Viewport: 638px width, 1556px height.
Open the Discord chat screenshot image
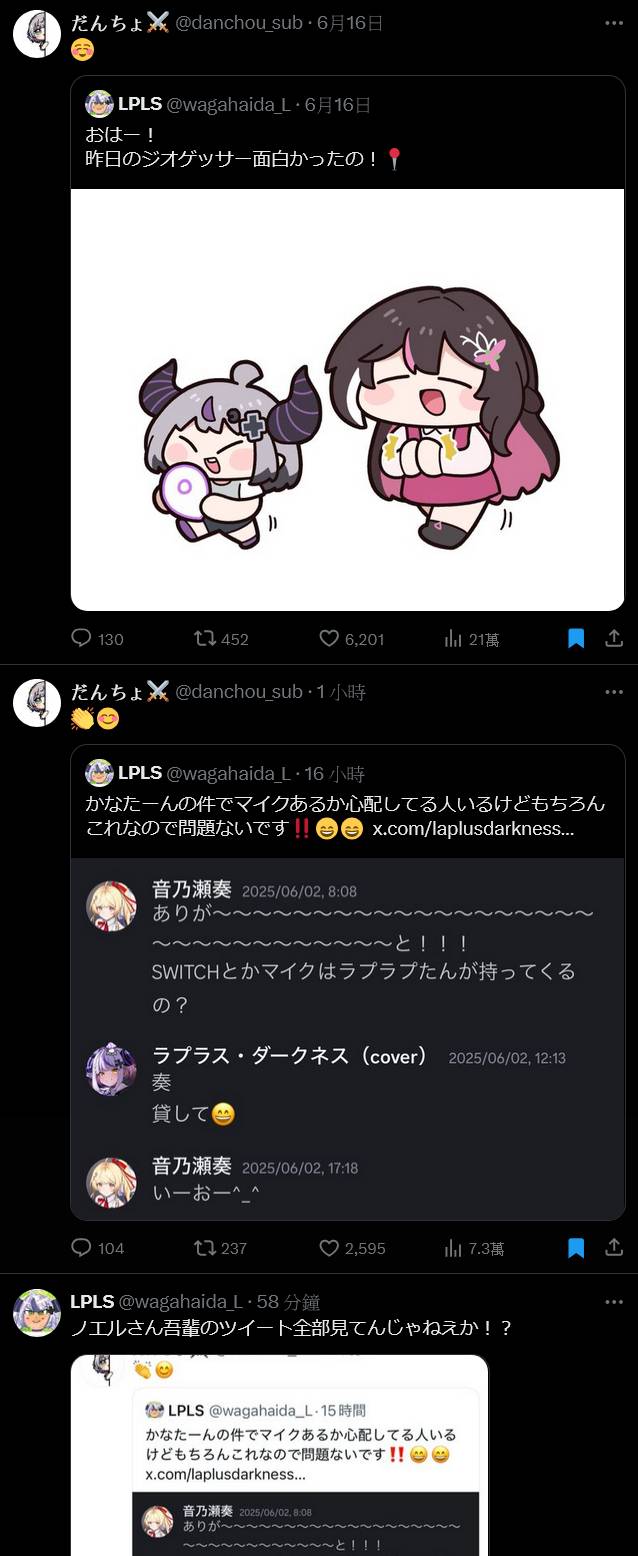click(347, 1038)
